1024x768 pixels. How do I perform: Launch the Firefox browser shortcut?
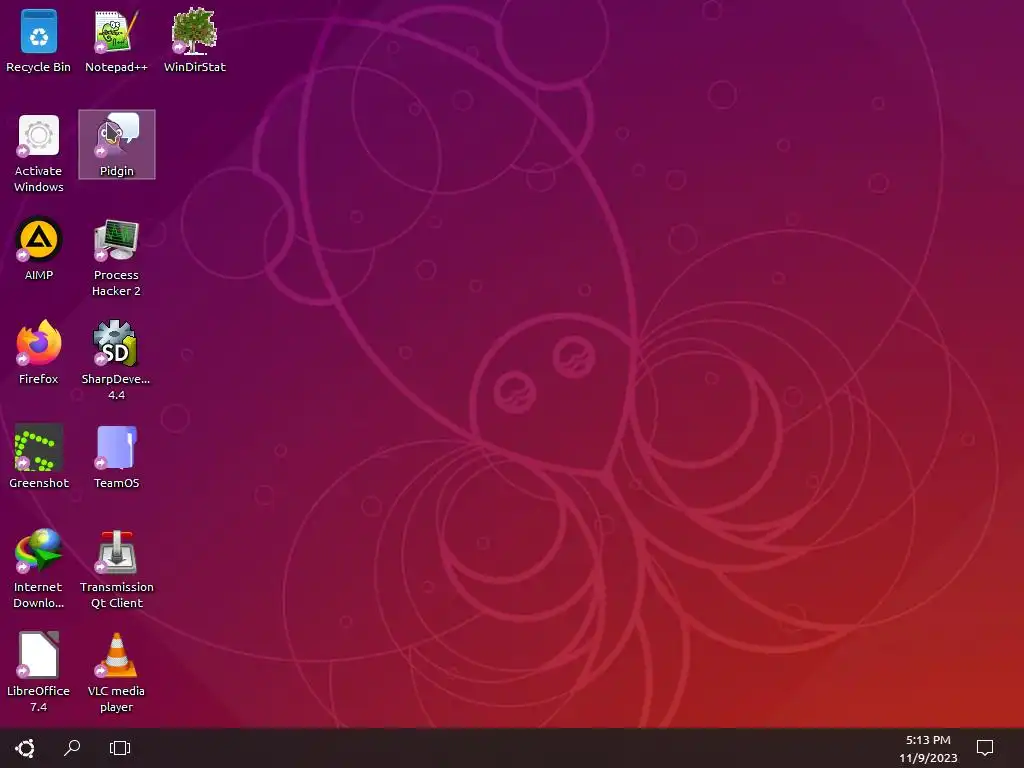click(39, 353)
